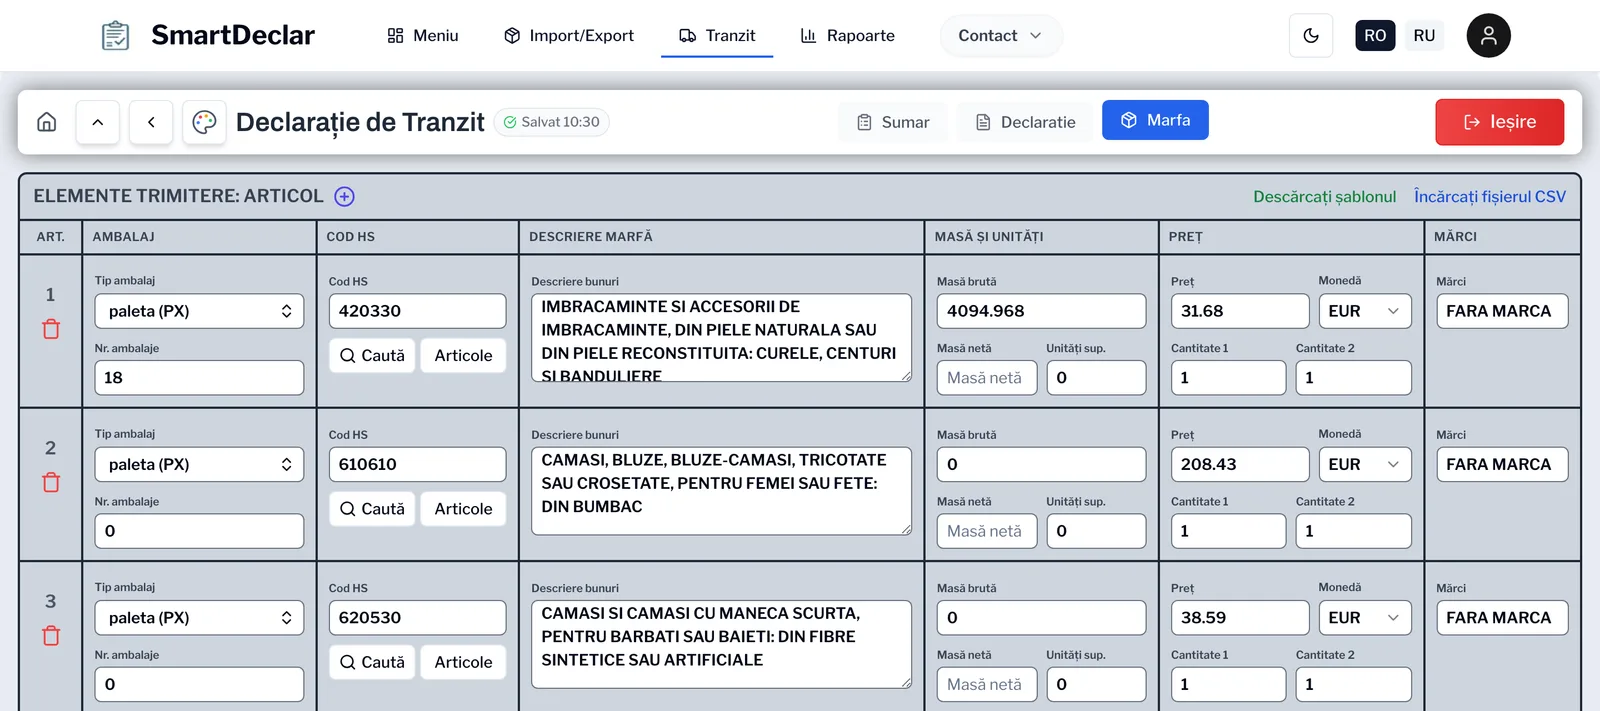The height and width of the screenshot is (711, 1600).
Task: Click the Încărcați fișierul CSV link
Action: click(1490, 196)
